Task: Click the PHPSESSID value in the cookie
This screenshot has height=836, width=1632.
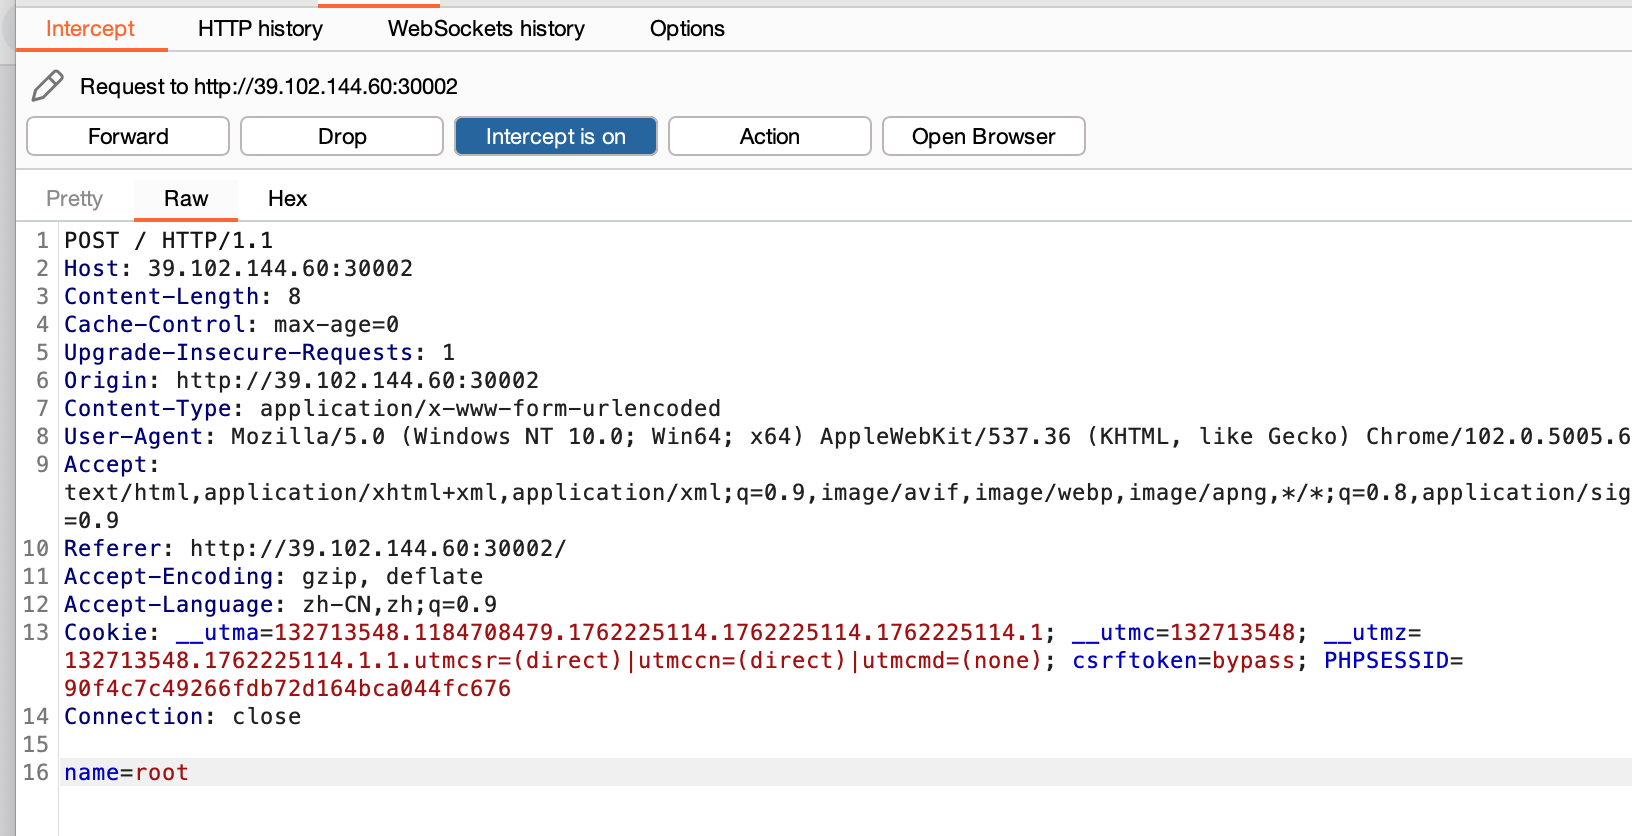Action: [x=287, y=689]
